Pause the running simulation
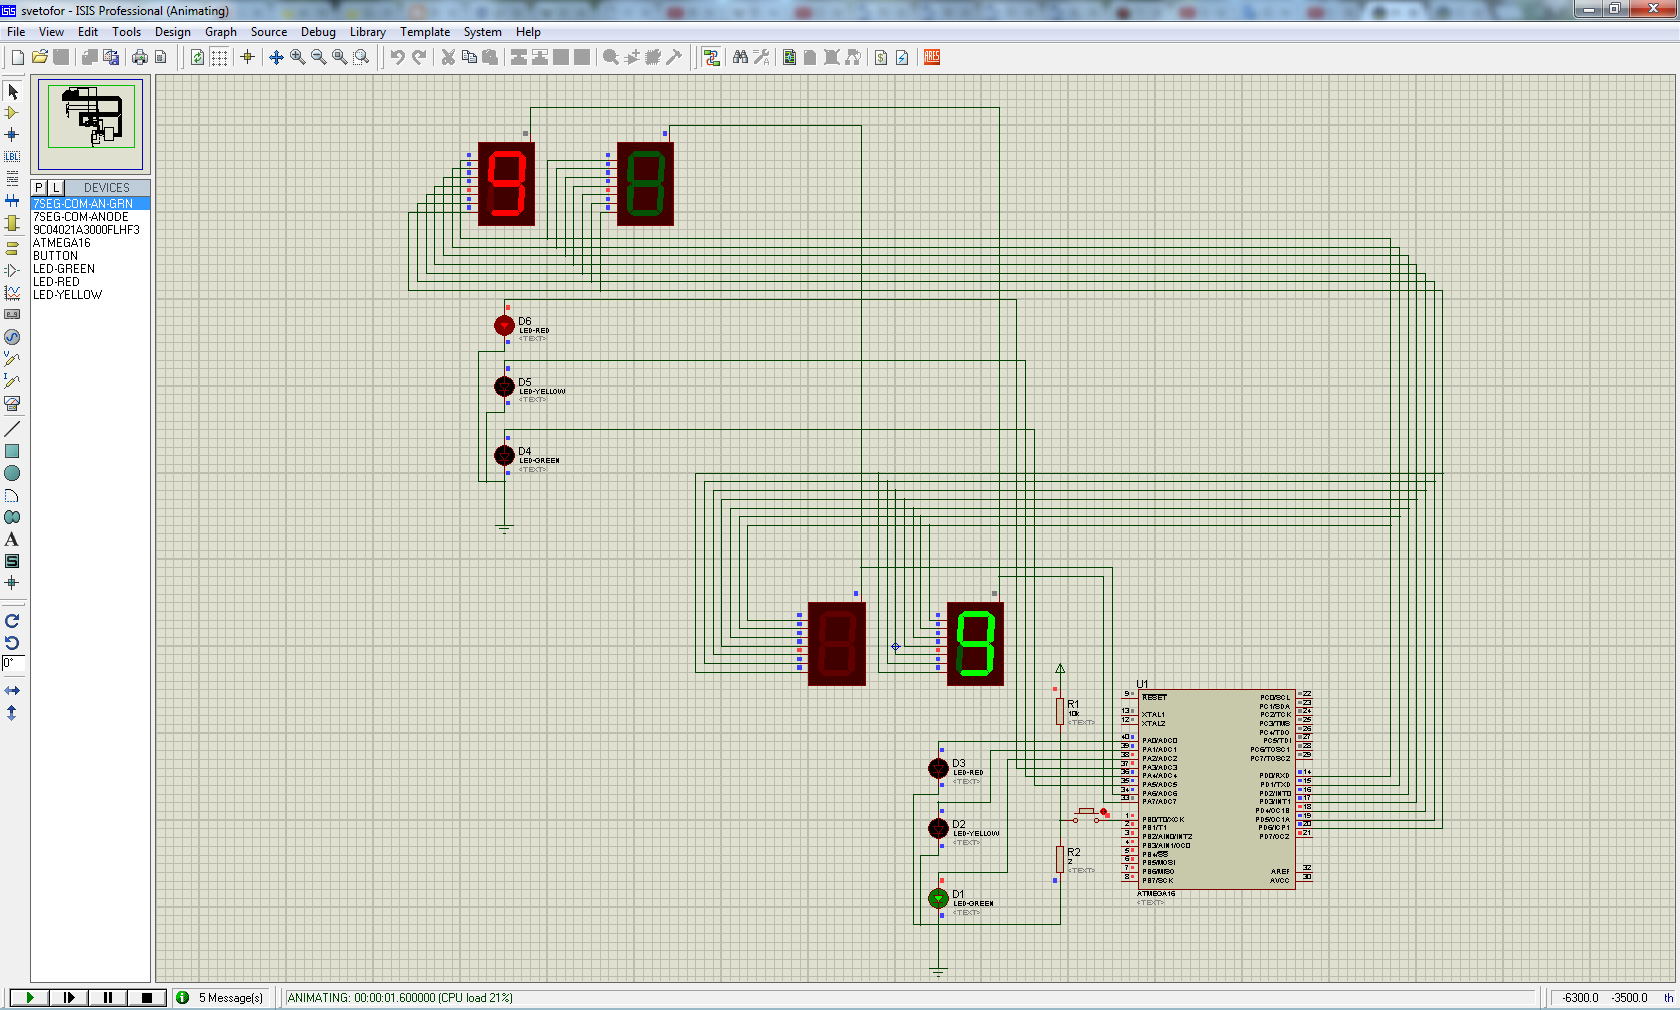1680x1010 pixels. (x=107, y=997)
